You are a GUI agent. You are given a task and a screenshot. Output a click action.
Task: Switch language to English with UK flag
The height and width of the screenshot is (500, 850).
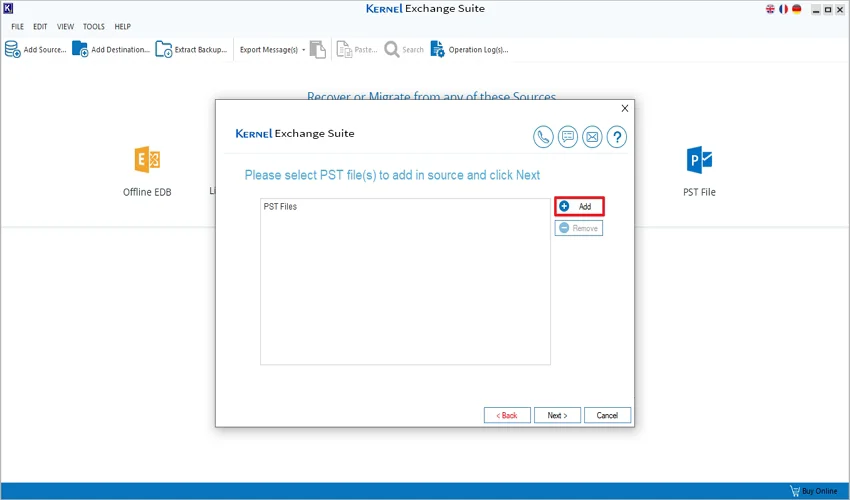click(770, 9)
